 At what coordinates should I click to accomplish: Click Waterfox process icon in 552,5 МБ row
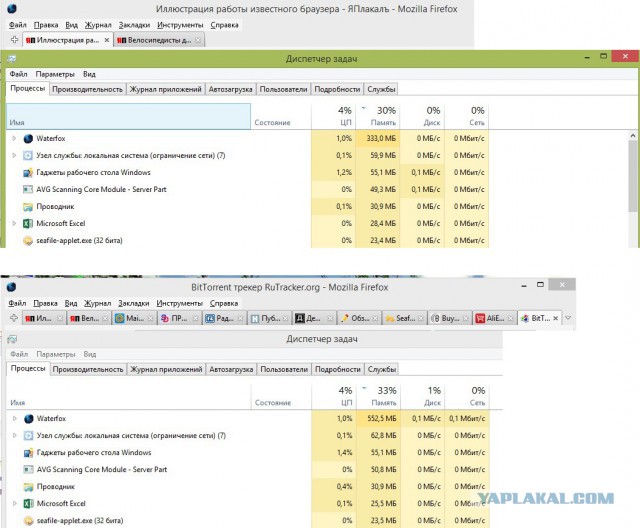29,419
